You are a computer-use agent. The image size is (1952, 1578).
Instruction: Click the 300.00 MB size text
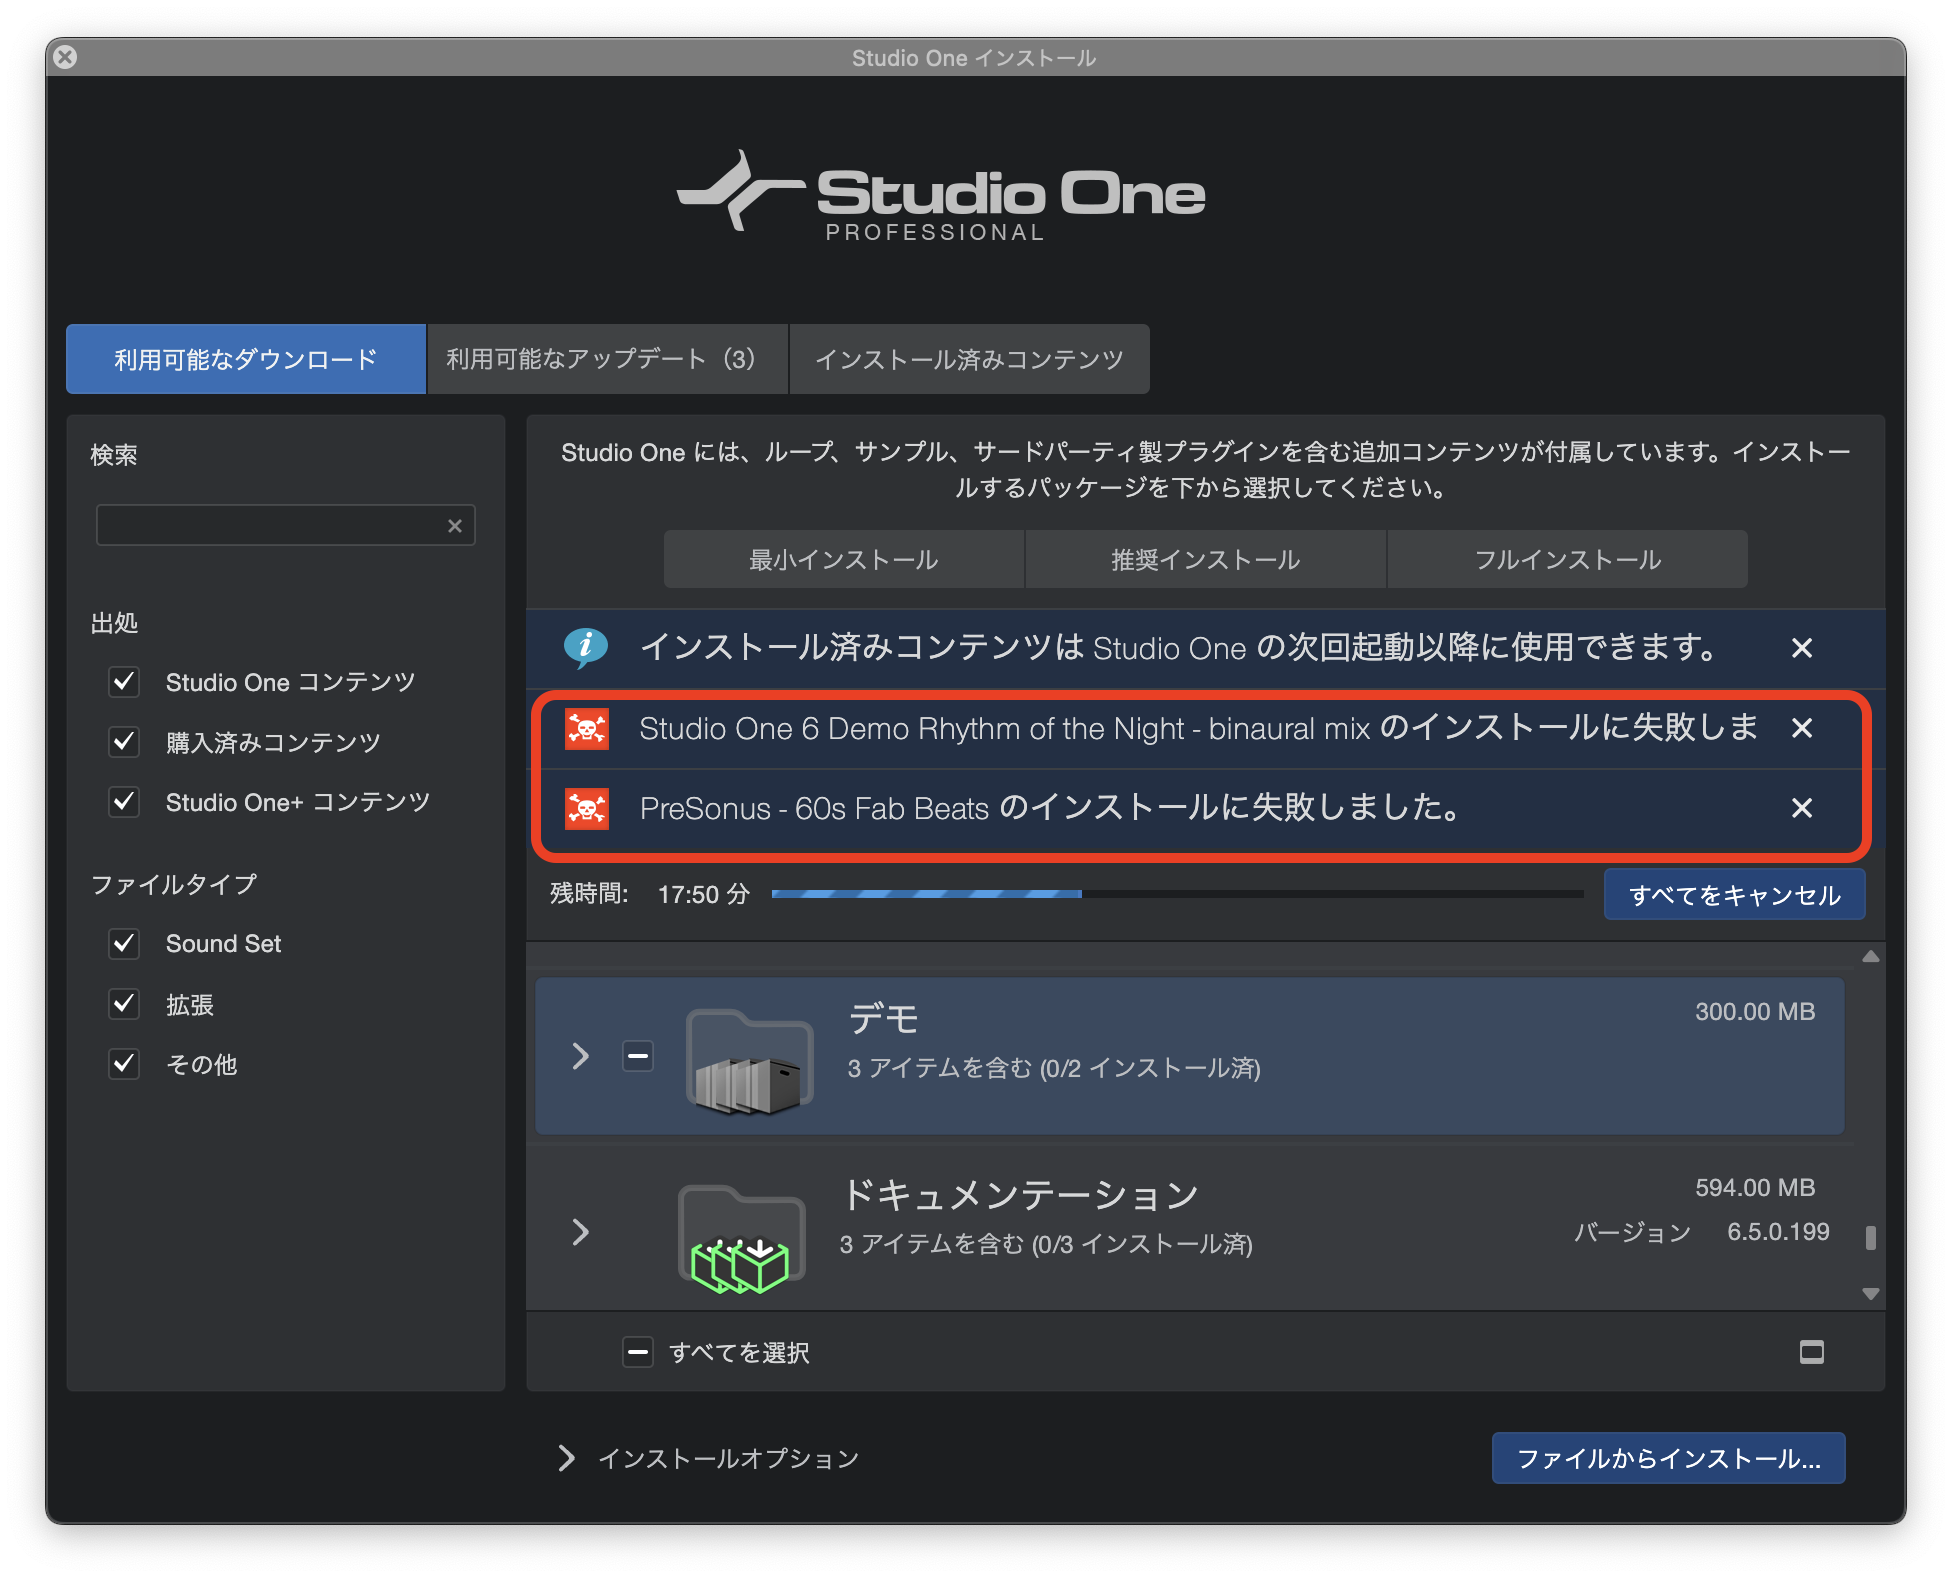point(1755,1012)
